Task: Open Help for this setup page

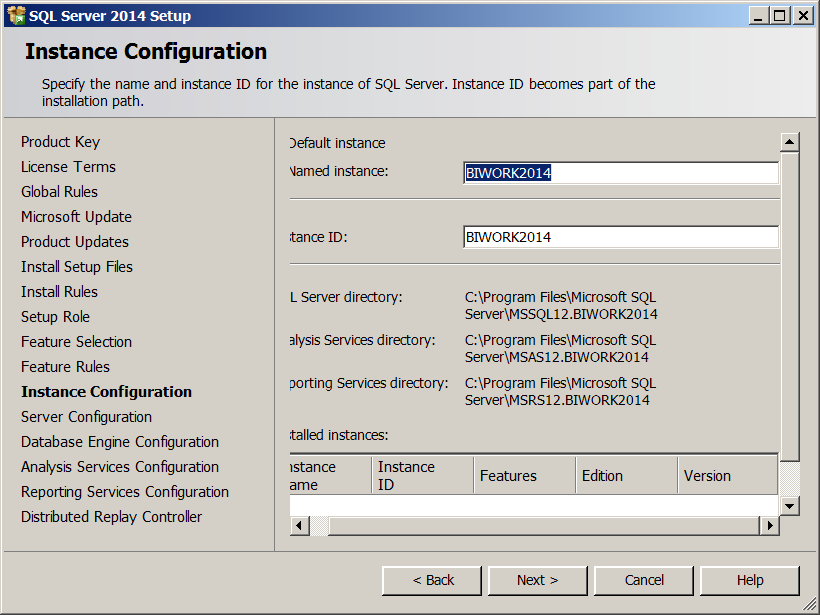Action: point(750,580)
